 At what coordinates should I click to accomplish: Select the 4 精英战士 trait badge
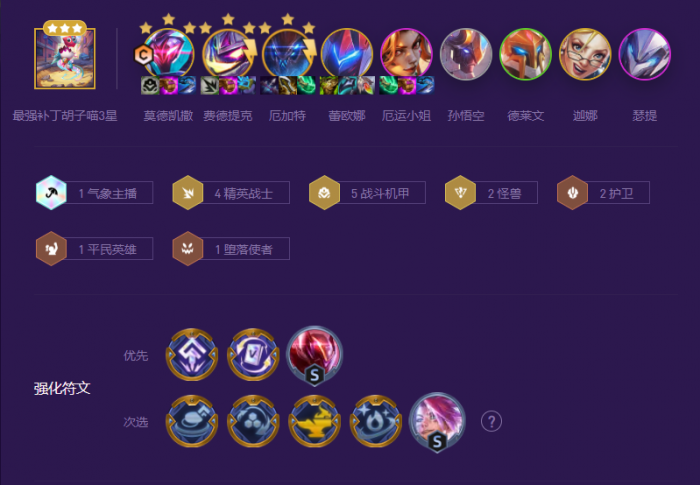click(231, 192)
